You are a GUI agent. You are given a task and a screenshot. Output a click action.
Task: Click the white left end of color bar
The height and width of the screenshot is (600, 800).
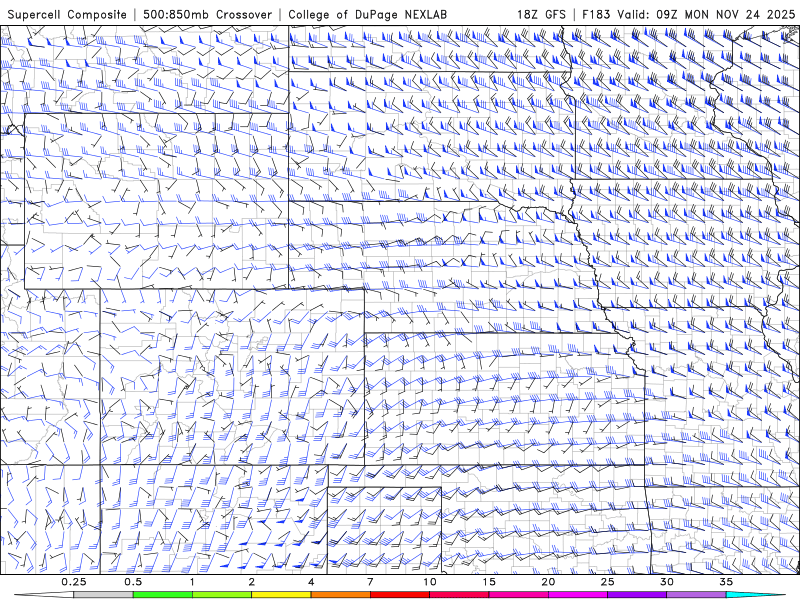click(46, 595)
